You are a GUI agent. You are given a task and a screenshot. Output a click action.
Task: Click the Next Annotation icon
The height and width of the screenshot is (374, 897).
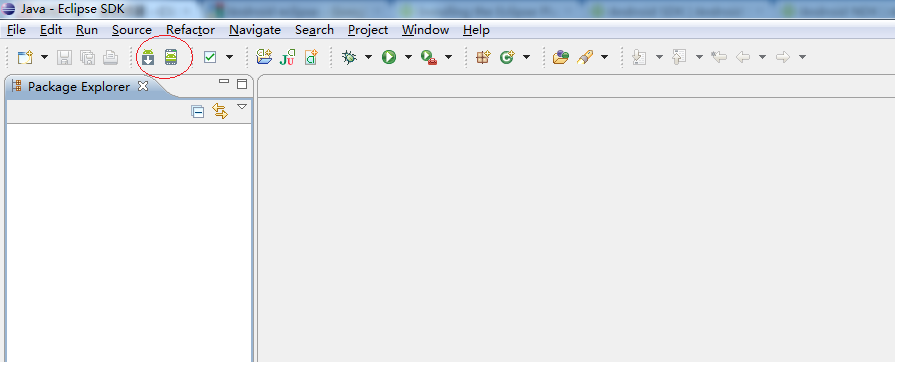640,57
